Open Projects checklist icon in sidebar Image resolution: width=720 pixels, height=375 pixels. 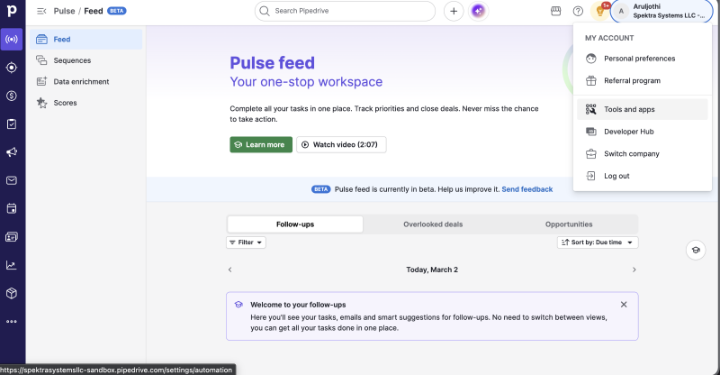point(11,124)
